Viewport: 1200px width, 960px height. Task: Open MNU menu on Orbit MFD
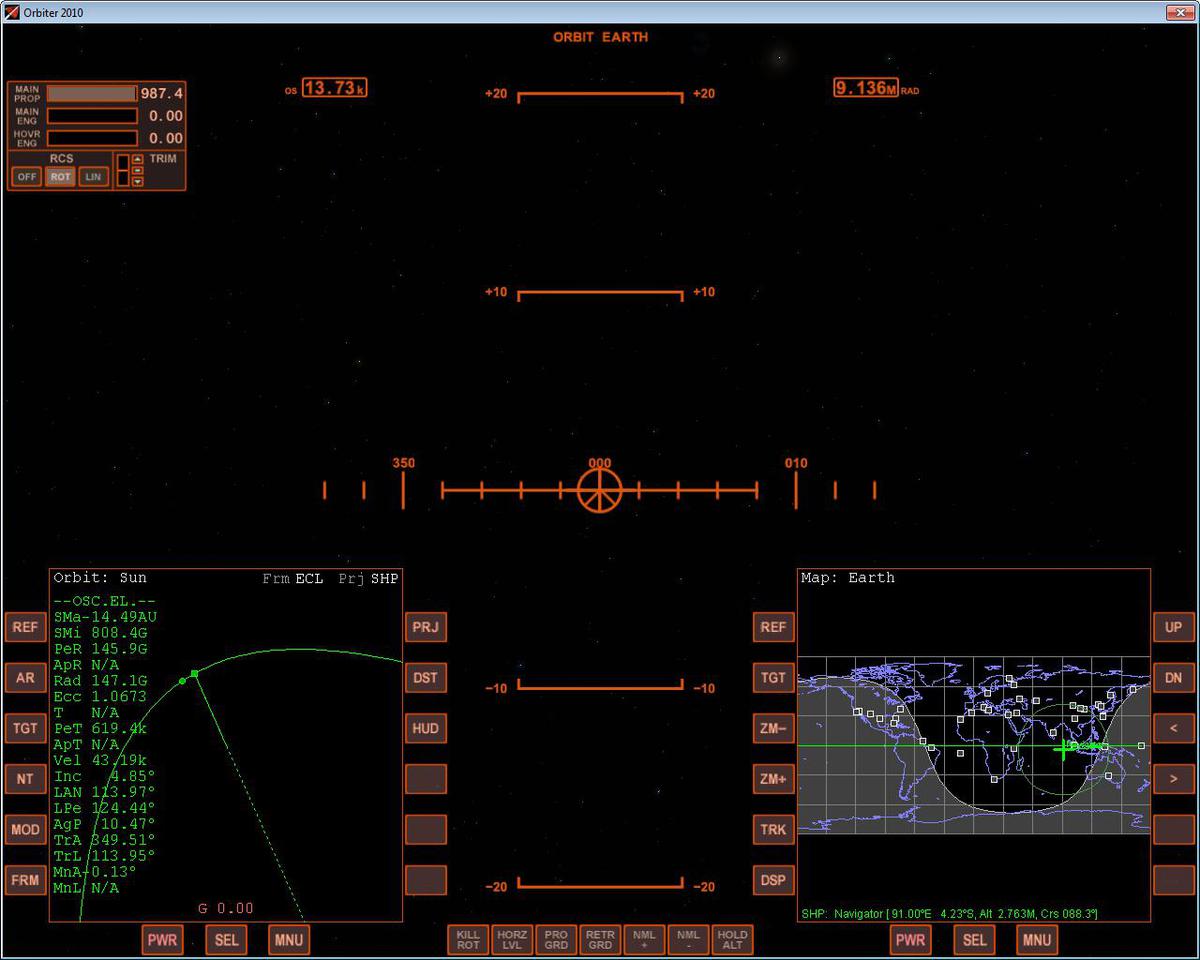289,940
